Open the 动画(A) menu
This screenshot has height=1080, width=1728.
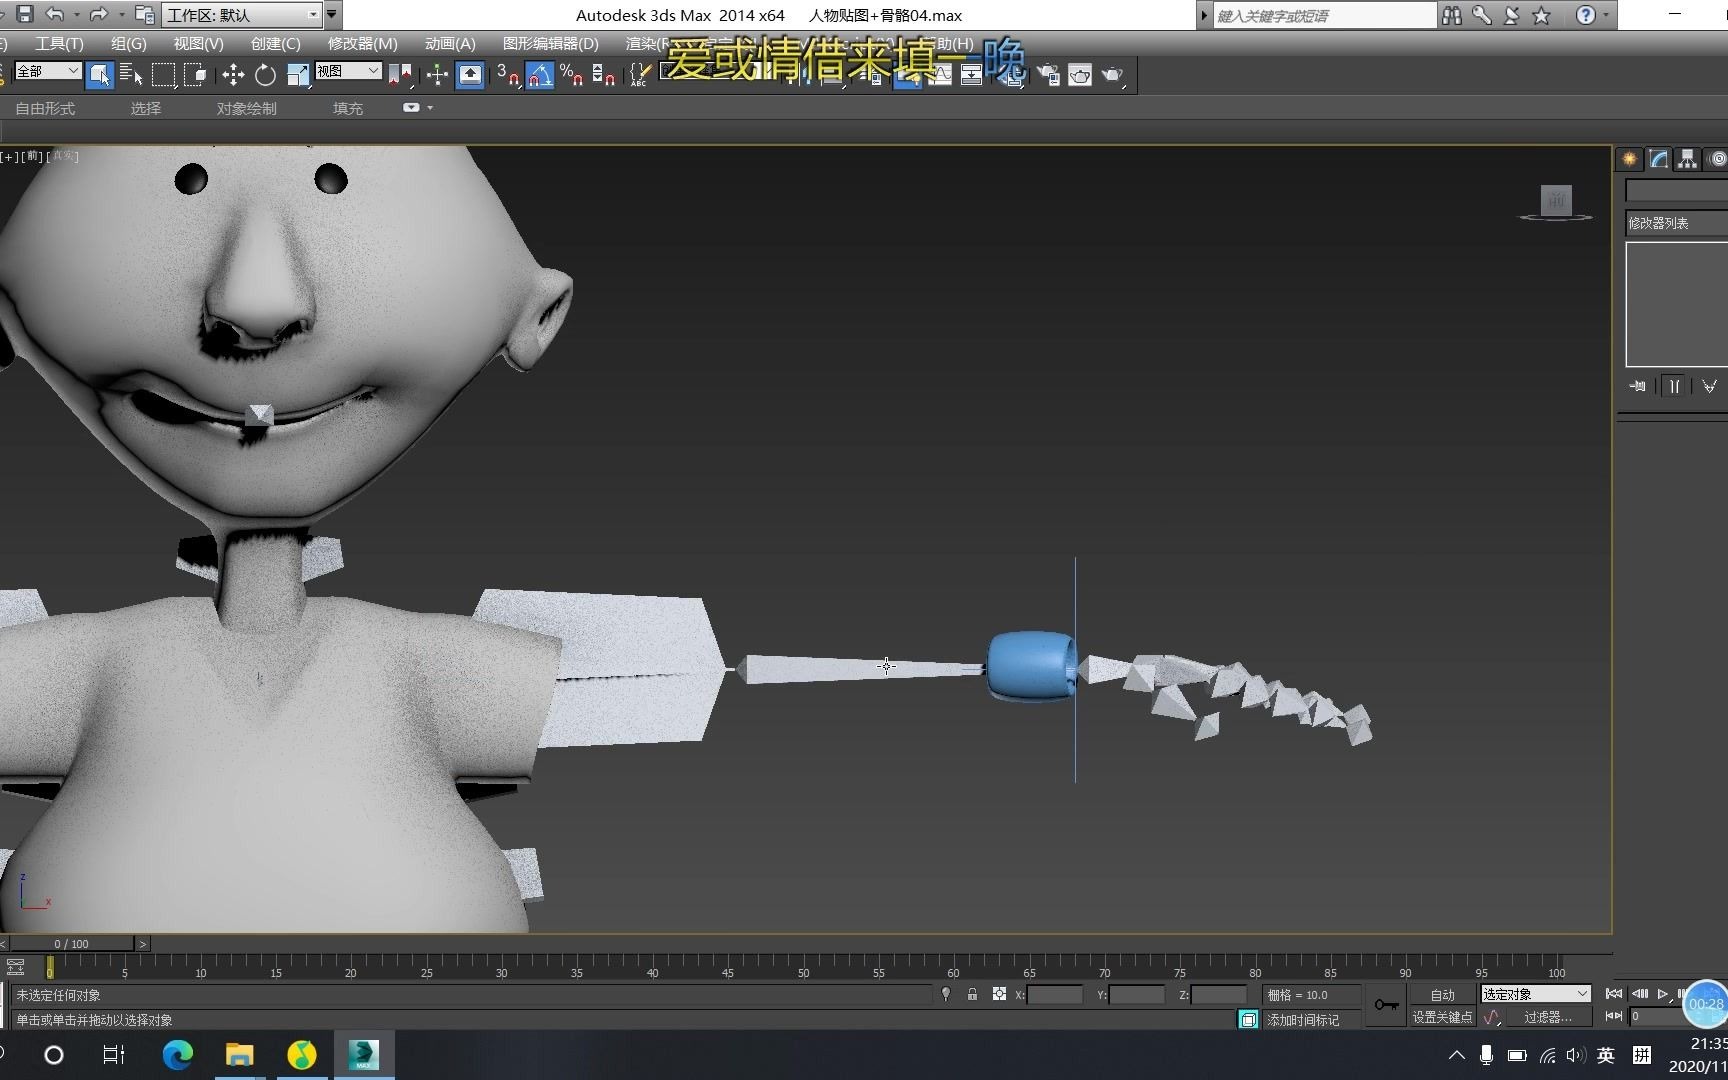(450, 44)
